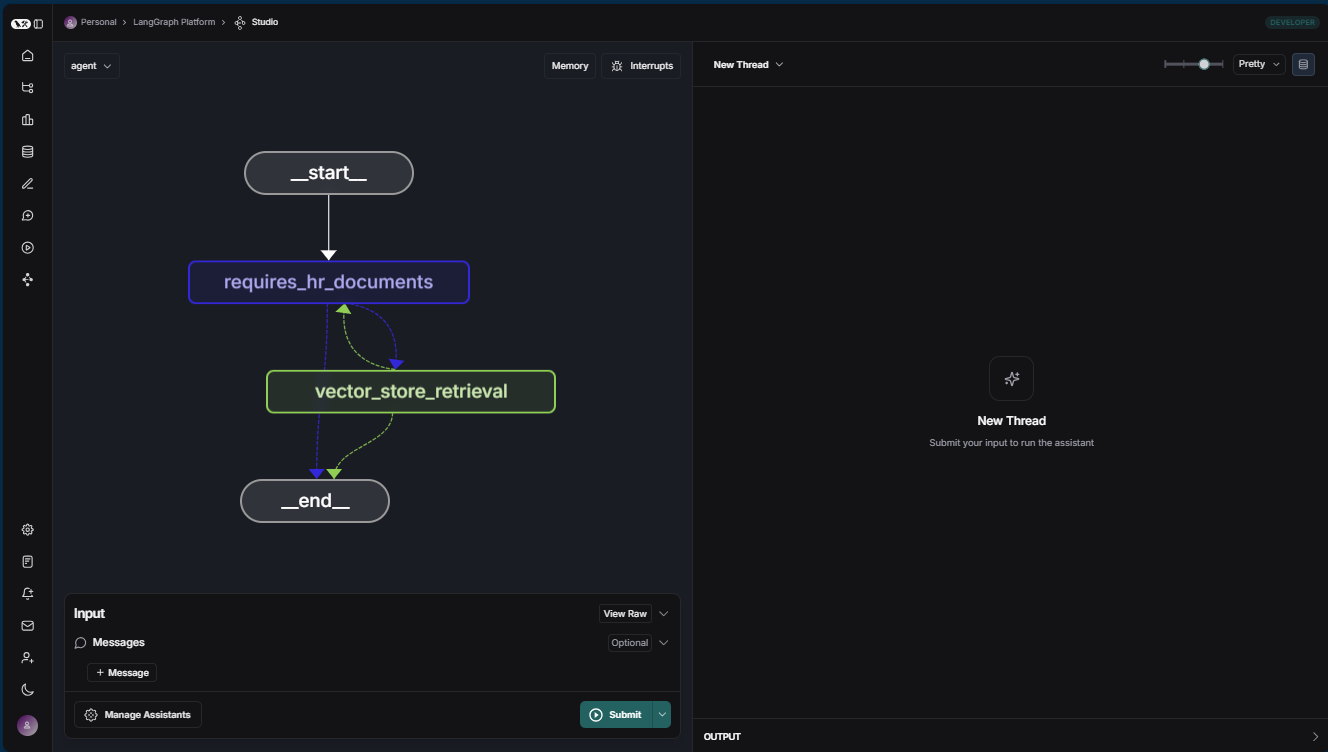Select the vector_store_retrieval node
This screenshot has width=1328, height=752.
tap(410, 391)
